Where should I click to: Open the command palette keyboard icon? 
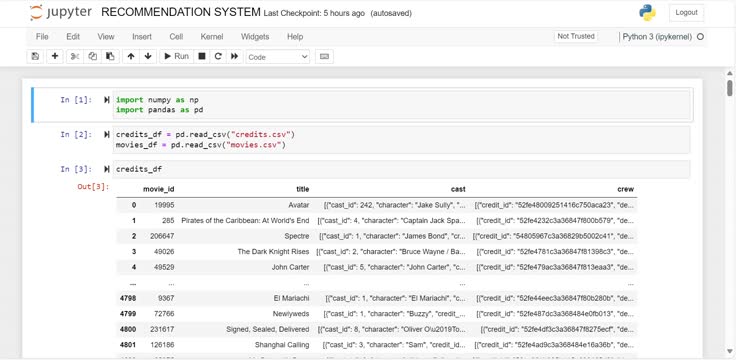[324, 56]
